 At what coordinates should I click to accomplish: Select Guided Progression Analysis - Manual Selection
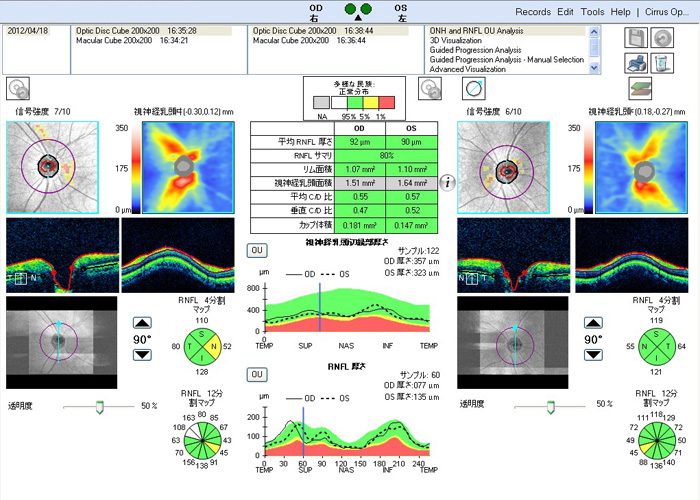[x=507, y=59]
